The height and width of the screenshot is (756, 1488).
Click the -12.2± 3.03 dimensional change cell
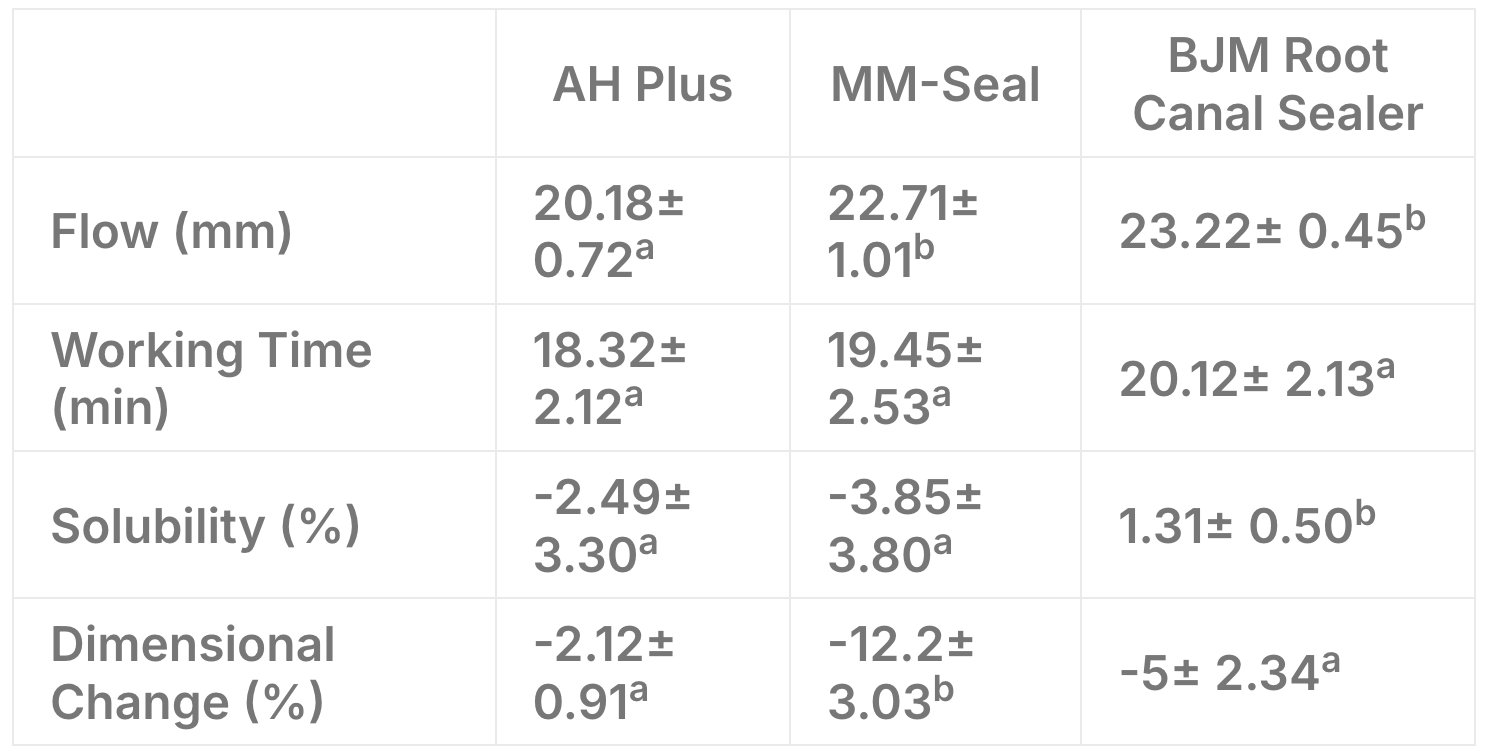click(900, 673)
